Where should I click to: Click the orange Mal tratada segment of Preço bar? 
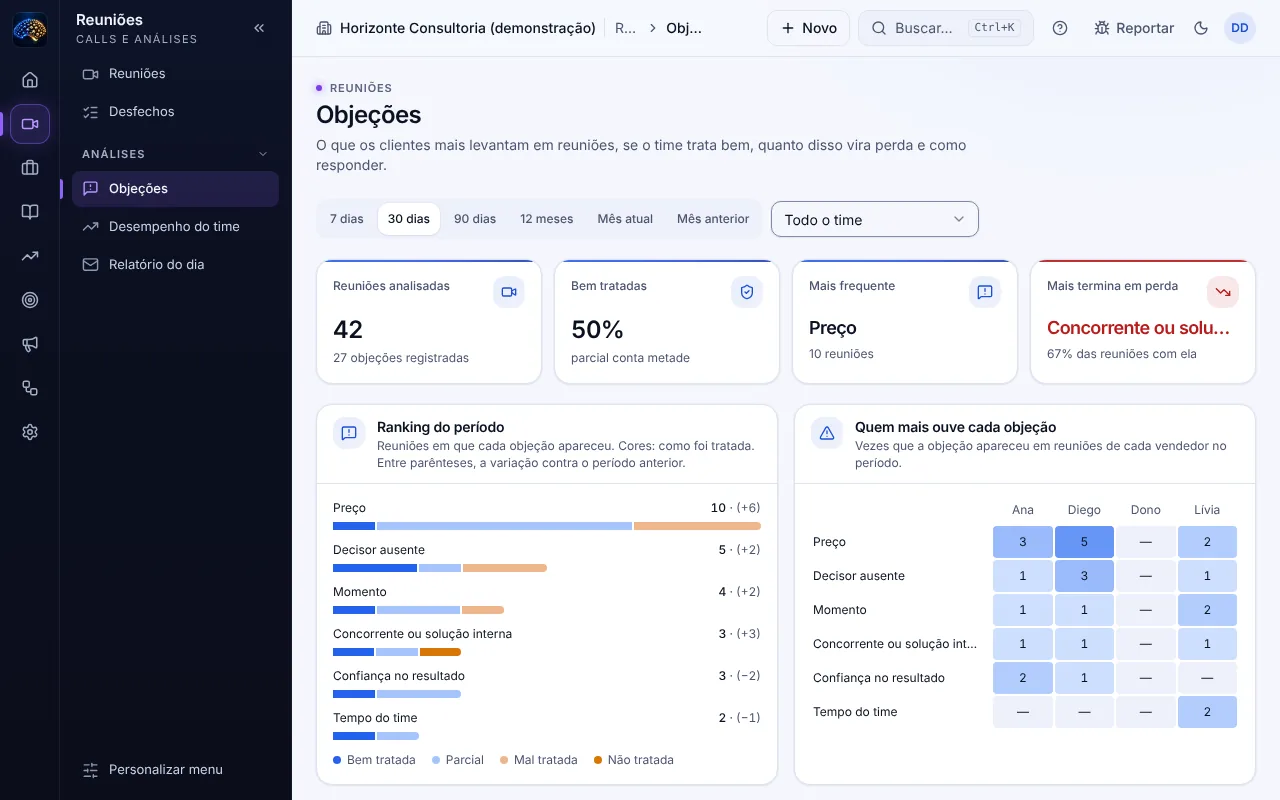pyautogui.click(x=697, y=526)
